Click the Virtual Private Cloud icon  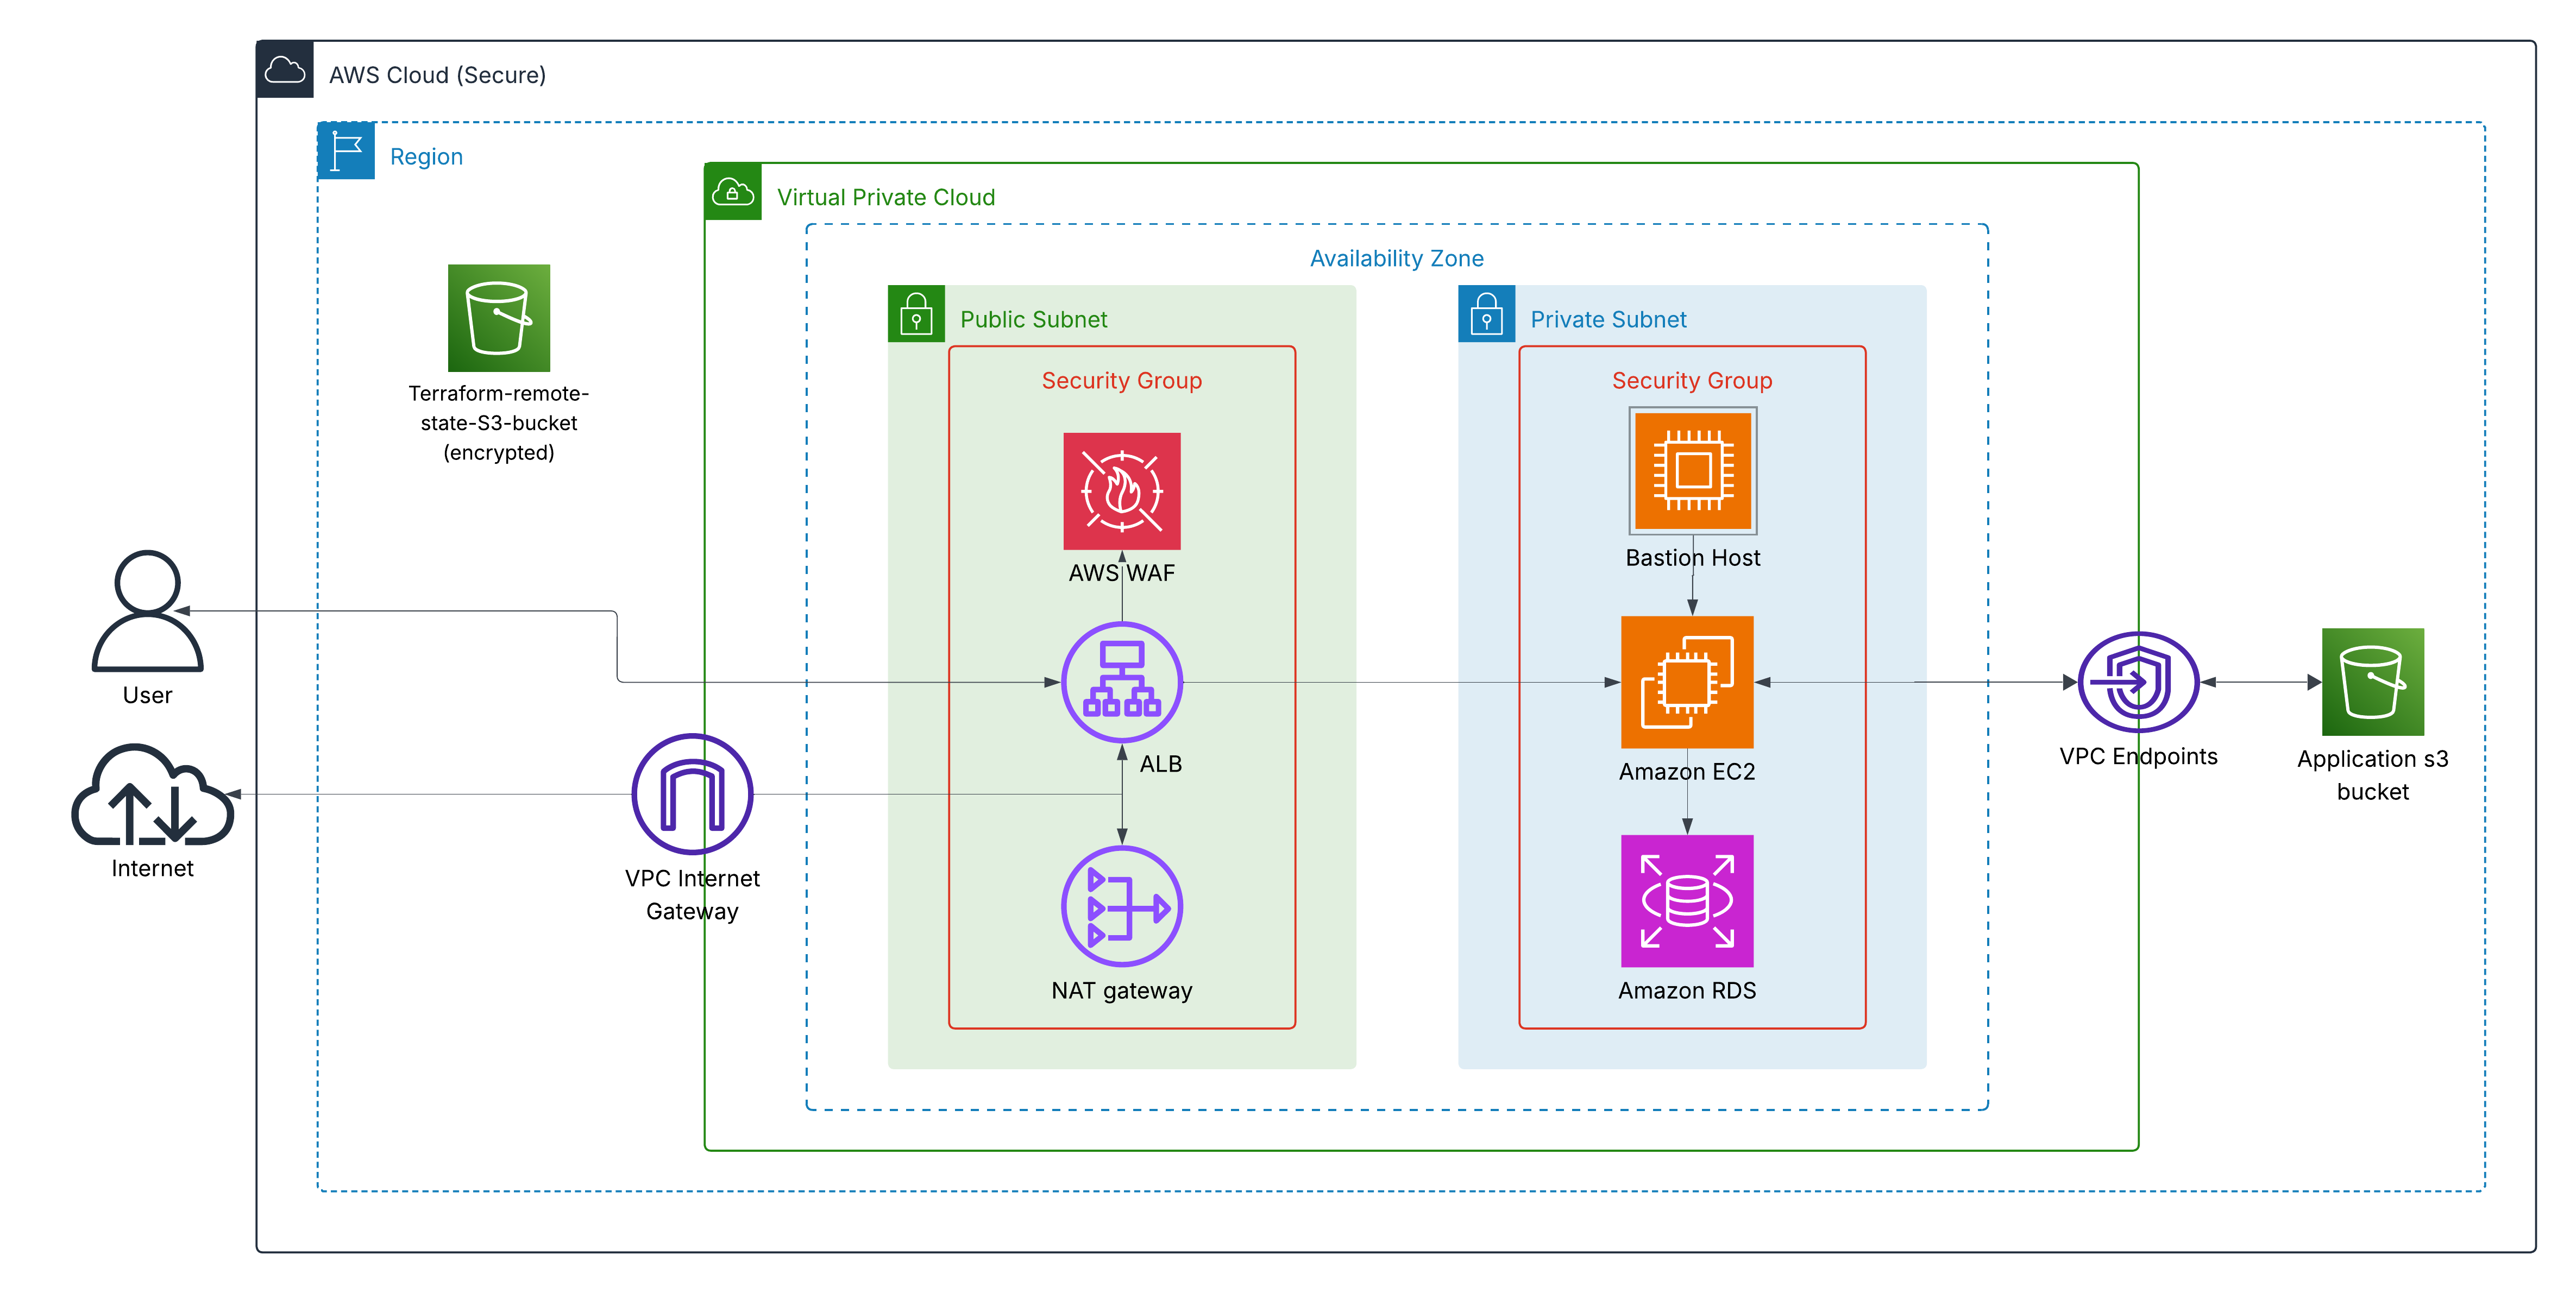(x=733, y=192)
